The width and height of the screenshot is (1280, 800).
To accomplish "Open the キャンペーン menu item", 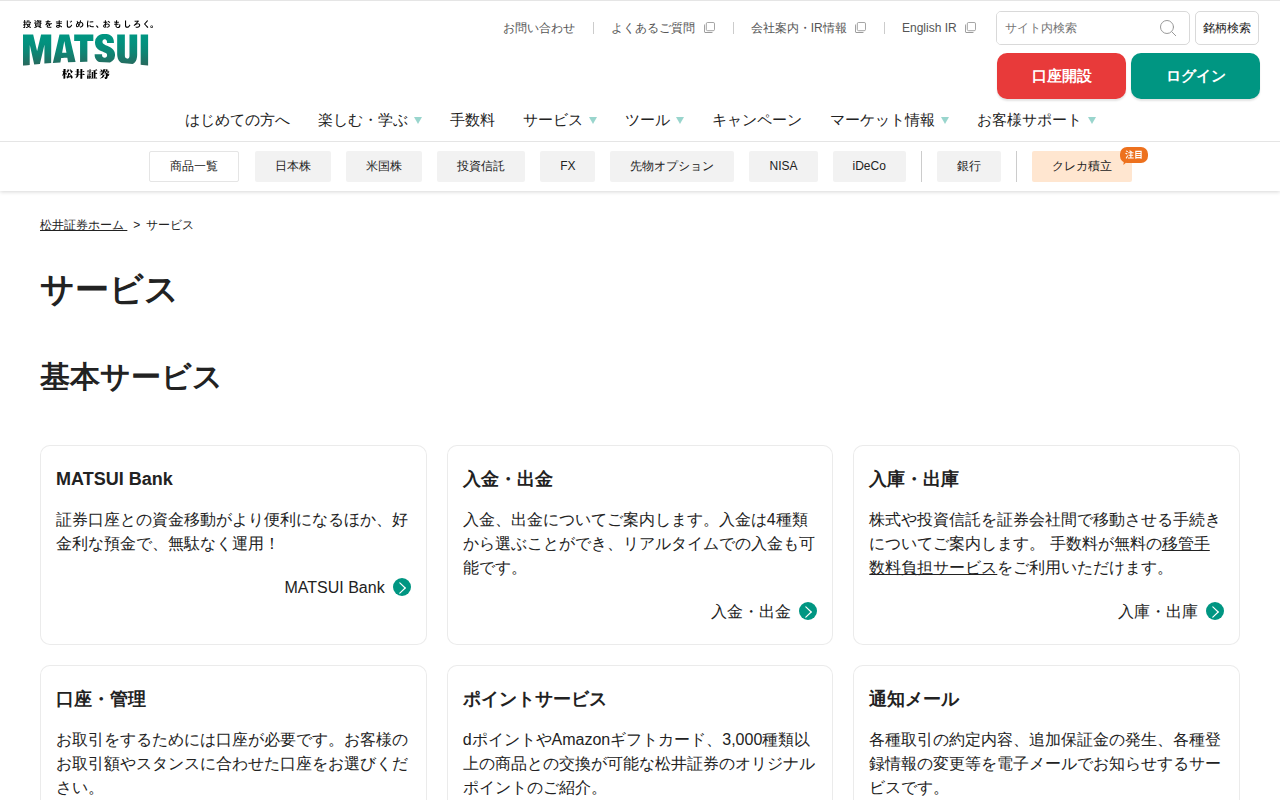I will pyautogui.click(x=757, y=120).
